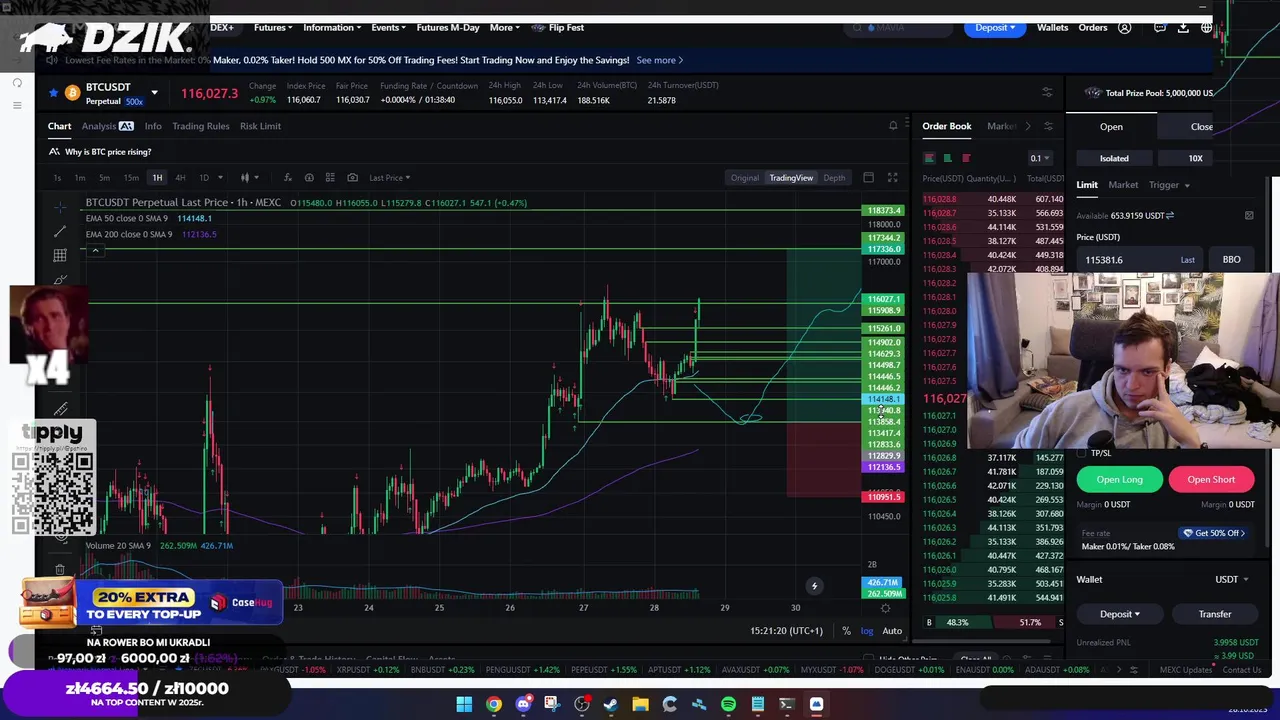Click the chart window layout icon
1280x720 pixels.
(x=868, y=178)
